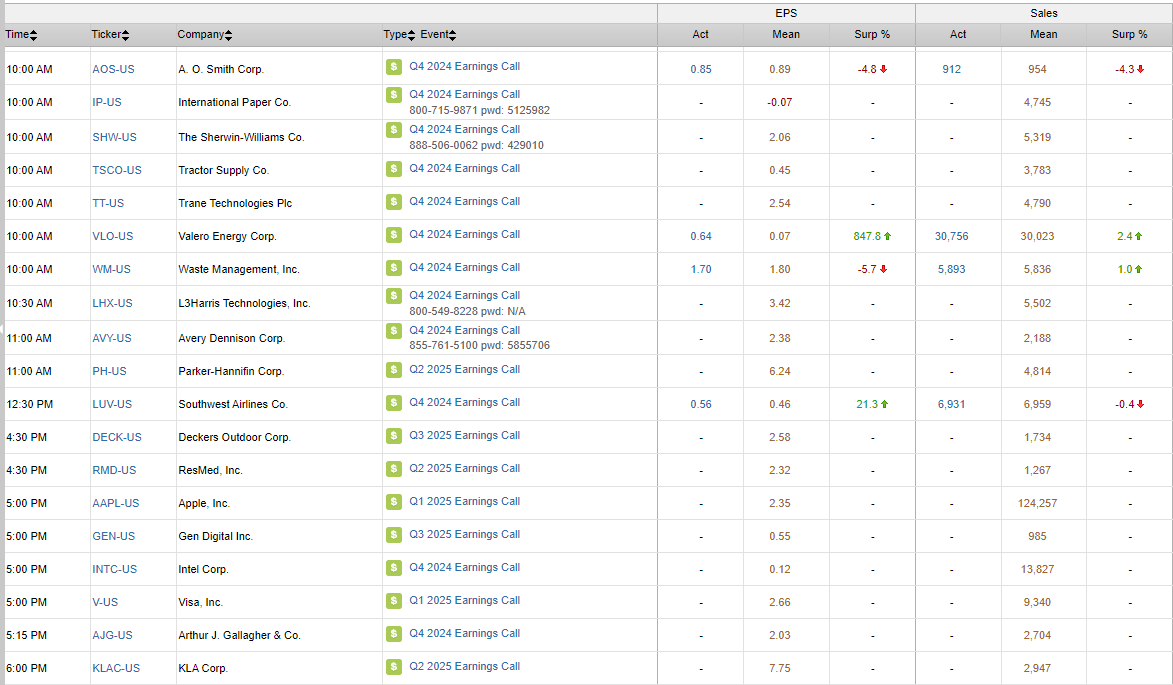Open the INTC-US ticker link
This screenshot has height=685, width=1173.
pos(114,568)
